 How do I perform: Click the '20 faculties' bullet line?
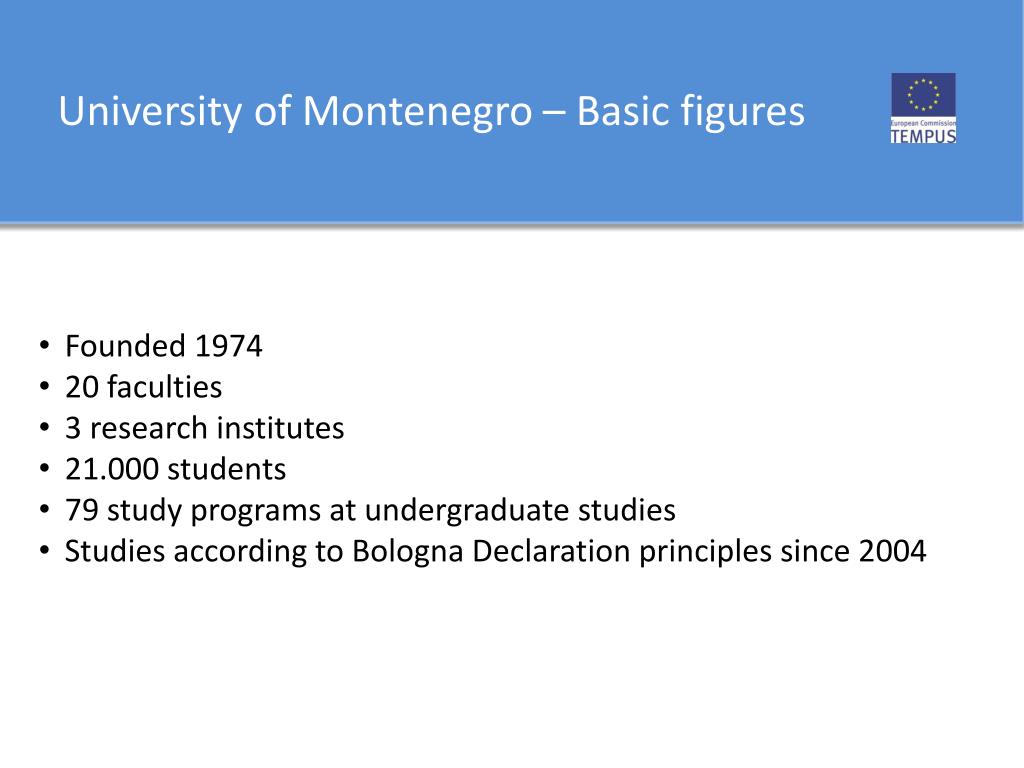144,387
